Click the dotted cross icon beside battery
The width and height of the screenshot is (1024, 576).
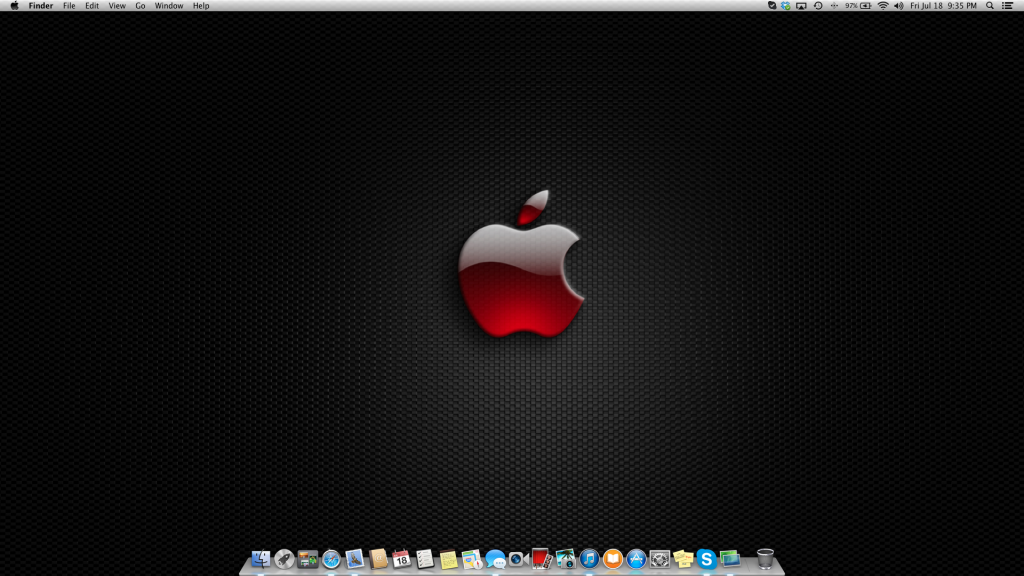click(x=834, y=6)
